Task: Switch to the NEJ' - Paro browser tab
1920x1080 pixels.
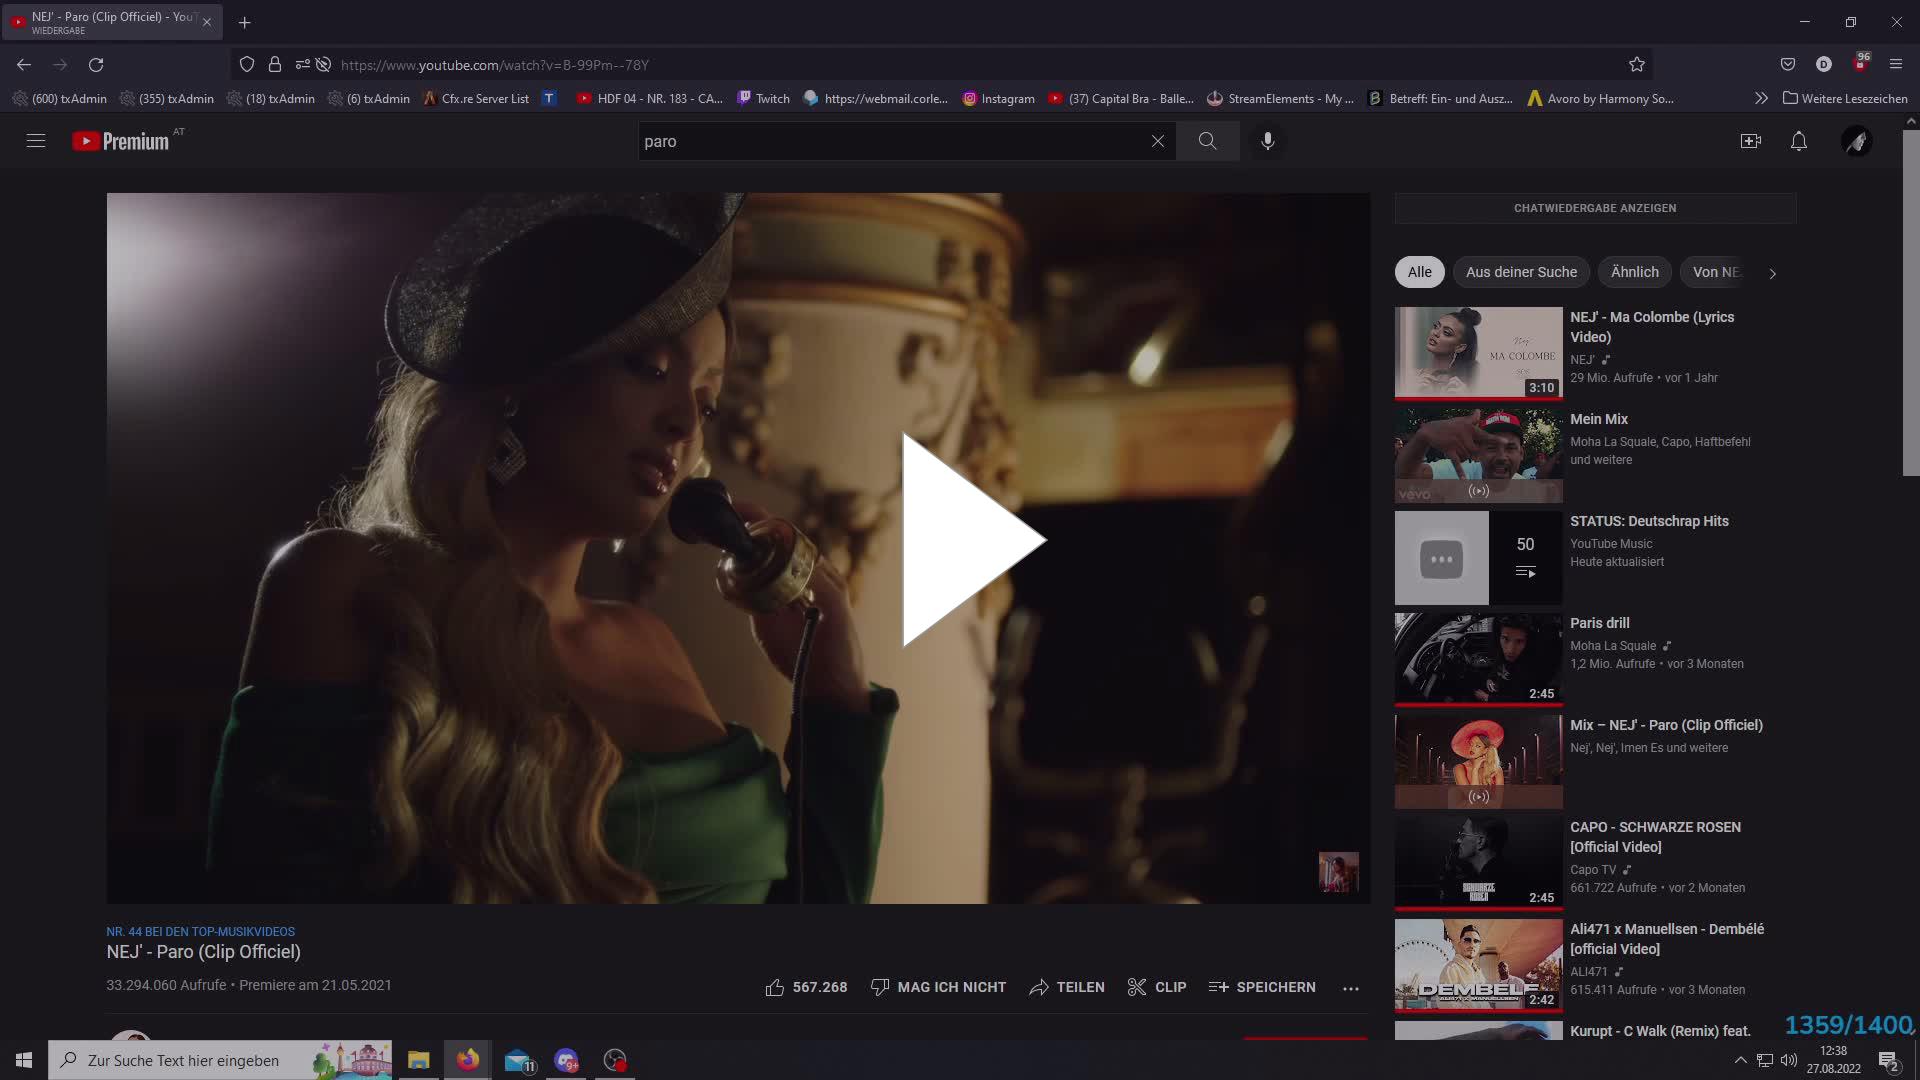Action: point(110,21)
